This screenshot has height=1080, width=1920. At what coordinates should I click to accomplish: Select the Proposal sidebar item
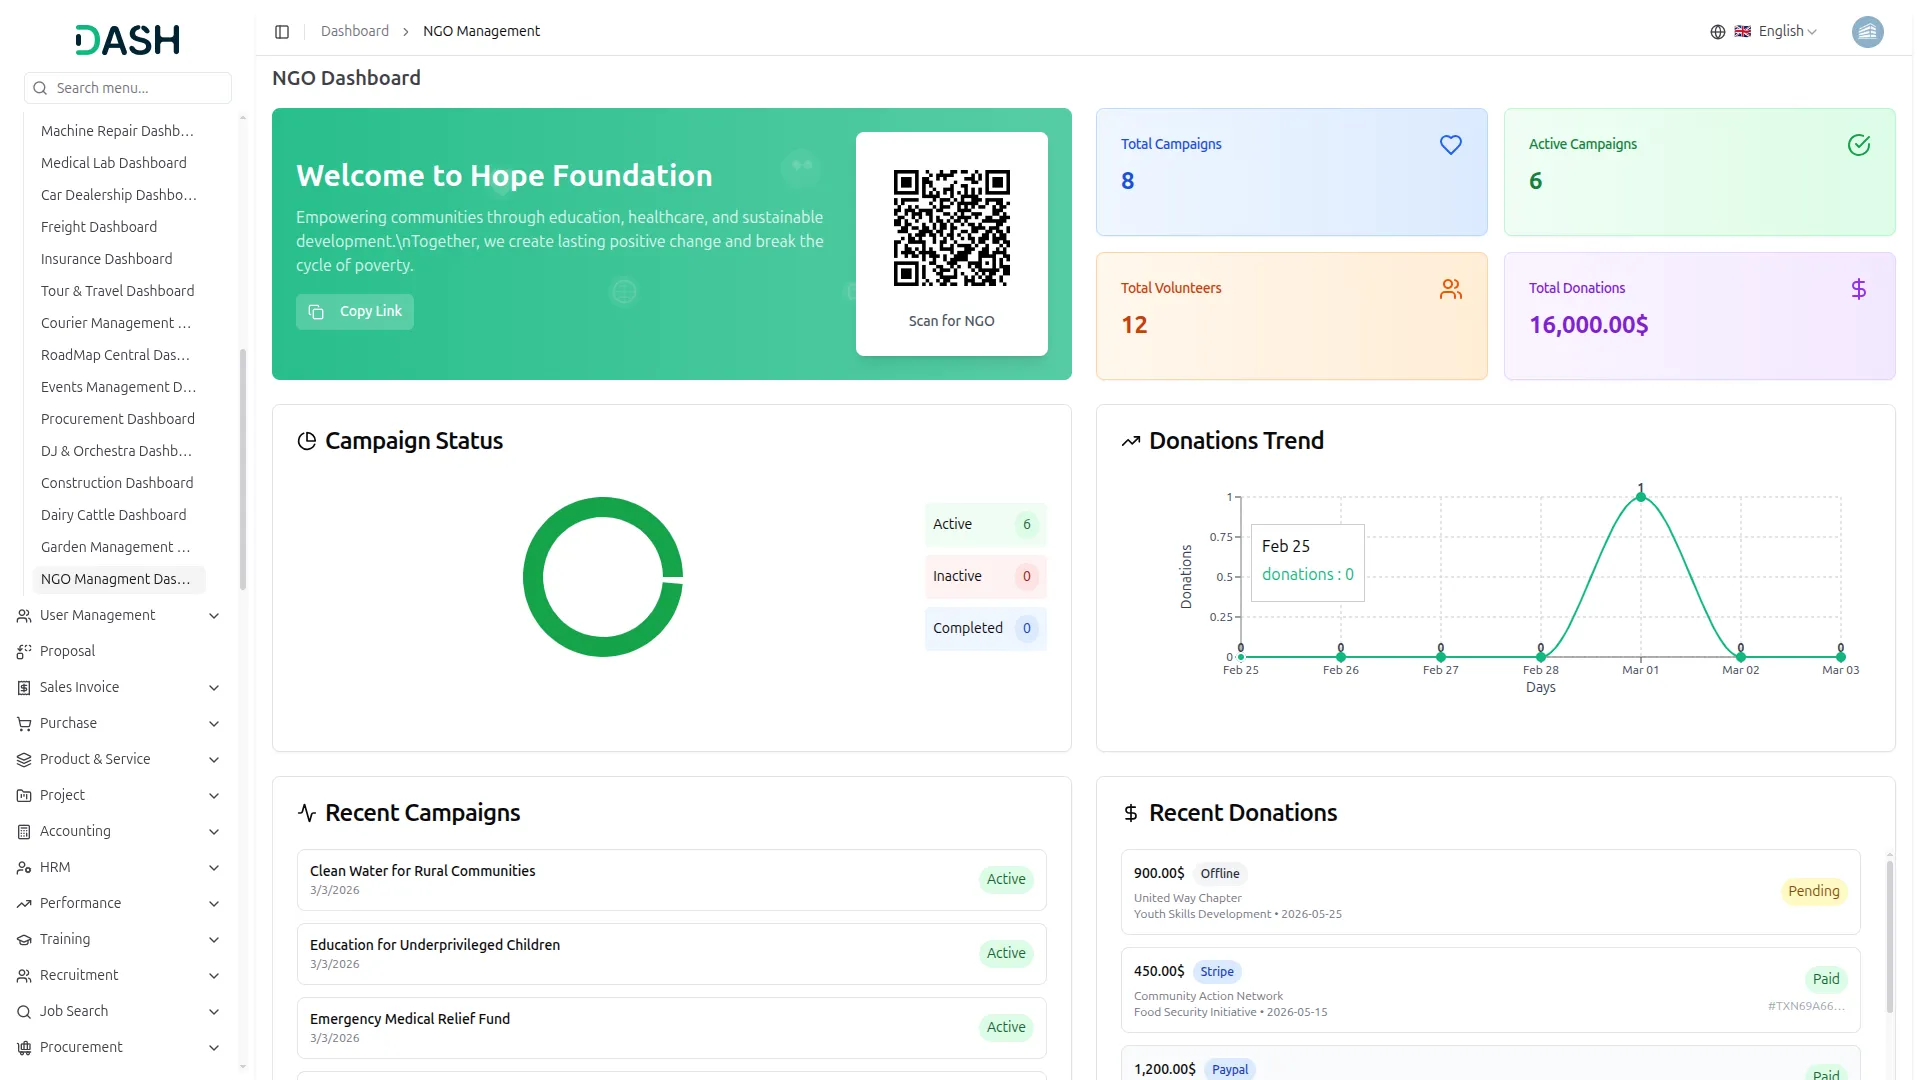67,651
